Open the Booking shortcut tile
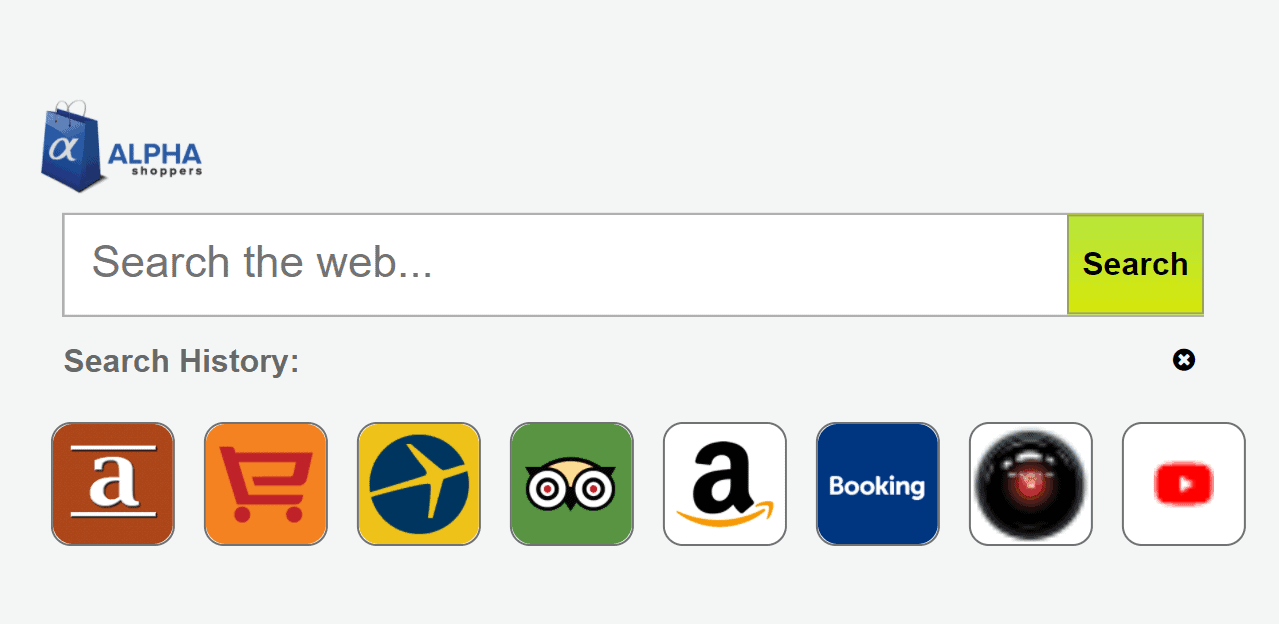 [878, 484]
